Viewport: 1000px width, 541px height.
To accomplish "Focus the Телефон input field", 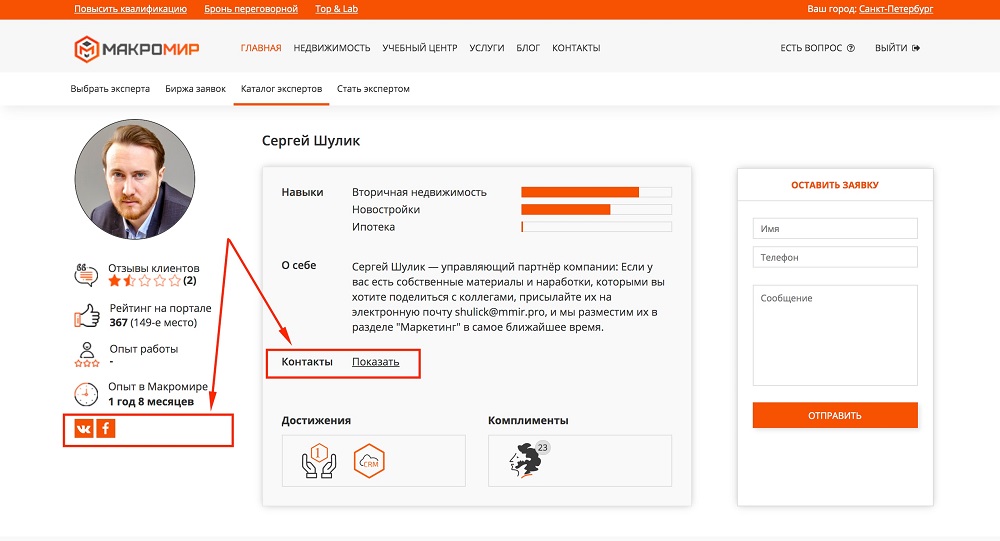I will click(x=835, y=257).
